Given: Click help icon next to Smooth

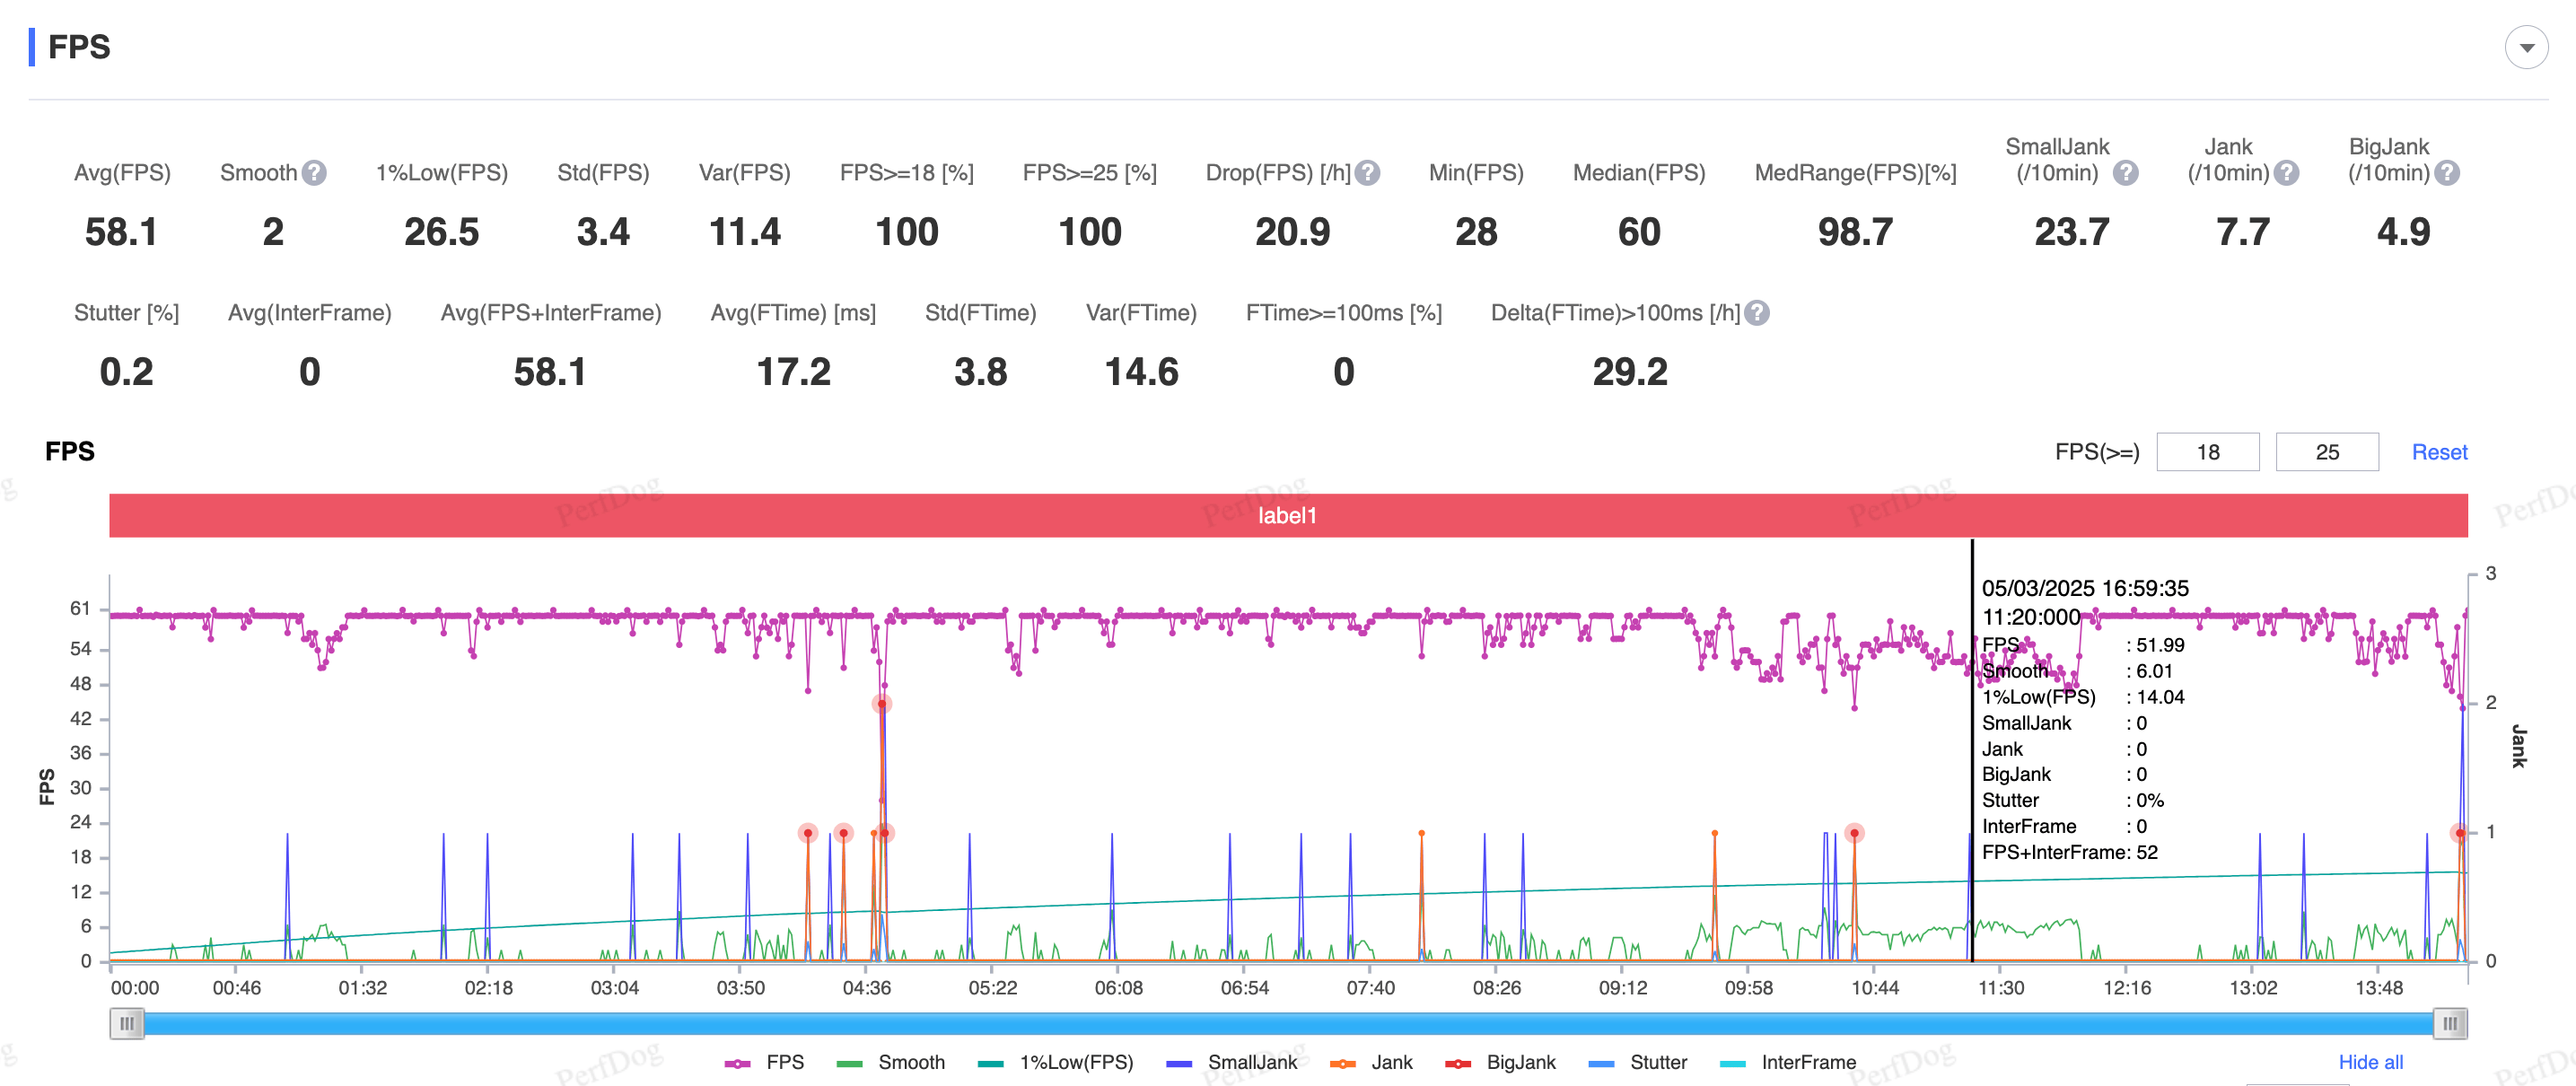Looking at the screenshot, I should (x=314, y=173).
